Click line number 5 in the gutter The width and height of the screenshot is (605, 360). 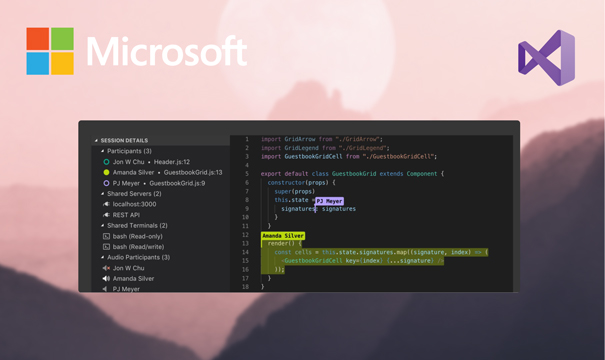click(247, 174)
